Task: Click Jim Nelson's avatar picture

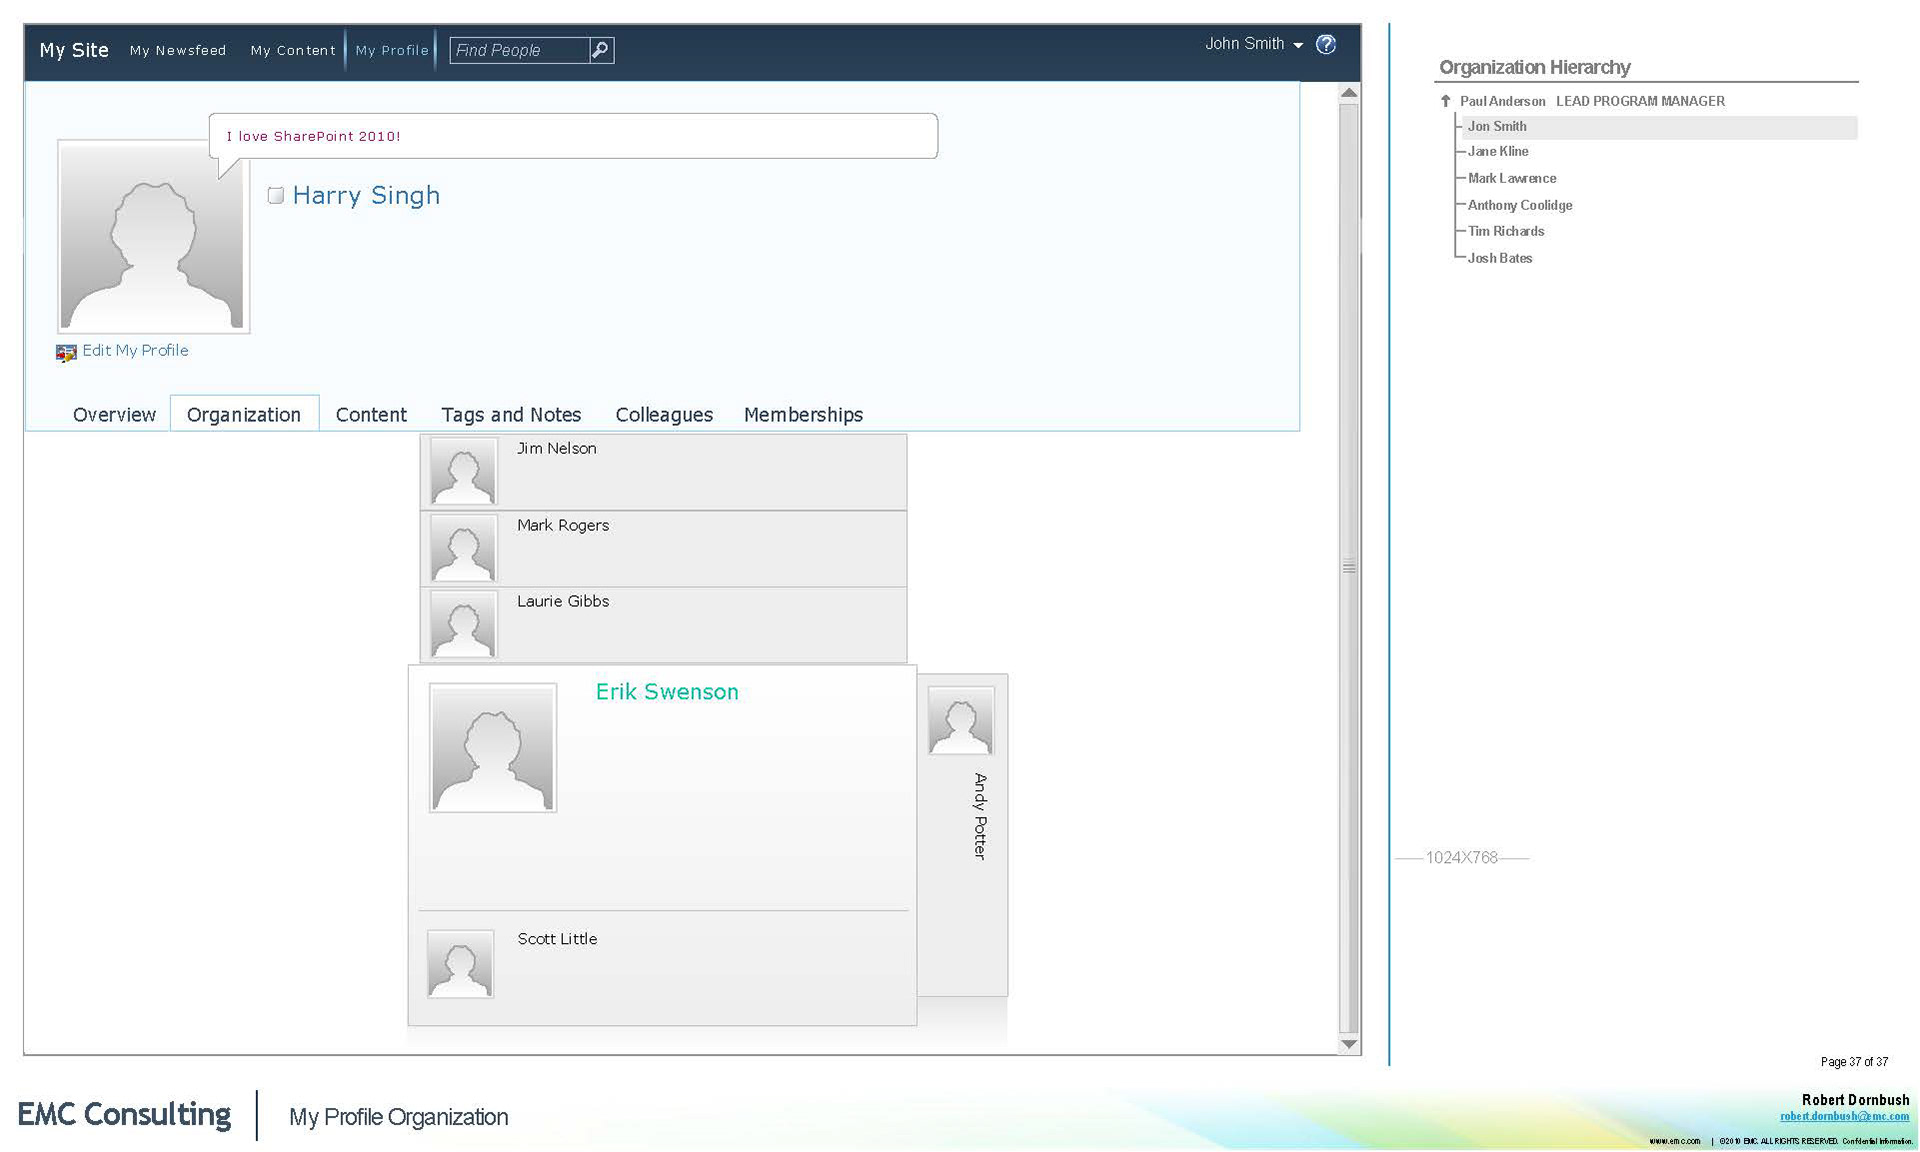Action: (463, 471)
